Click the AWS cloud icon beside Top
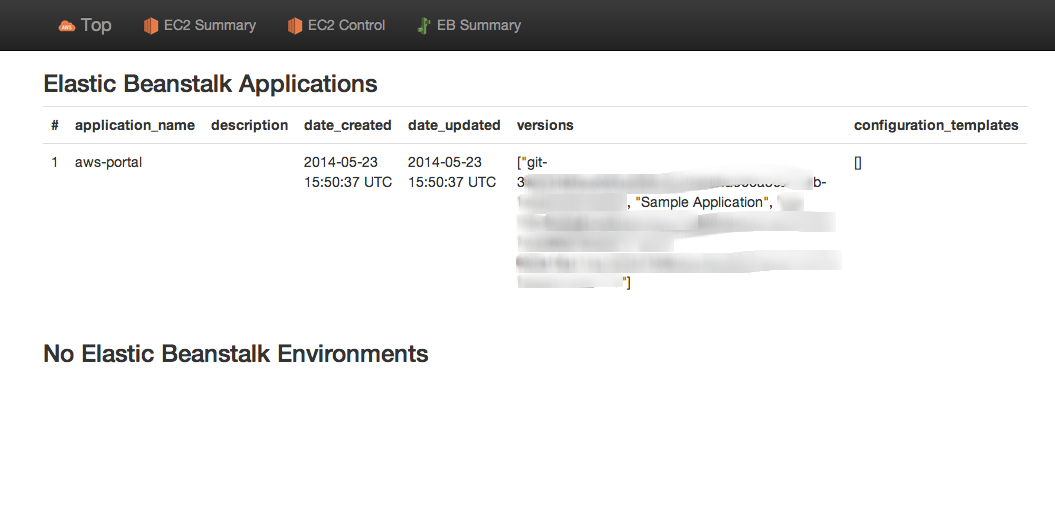Viewport: 1055px width, 505px height. pos(67,26)
